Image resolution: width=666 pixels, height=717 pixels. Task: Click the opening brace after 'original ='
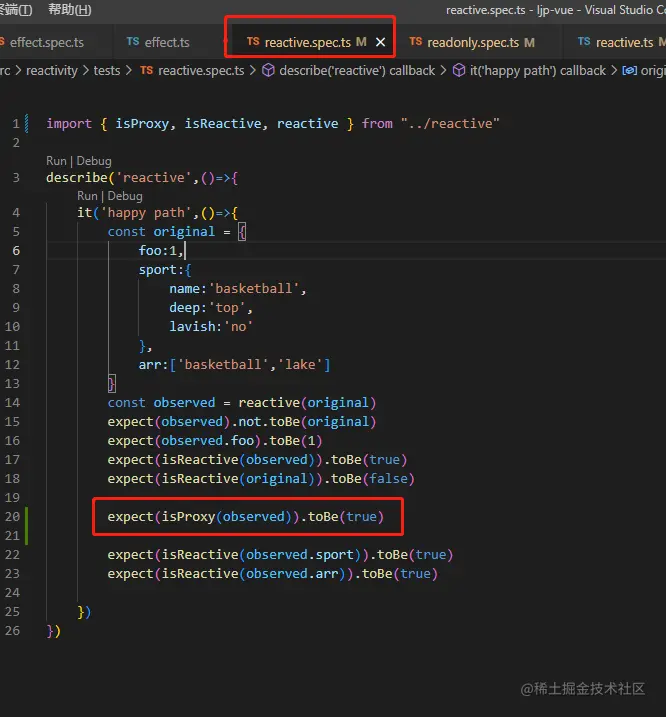coord(242,232)
